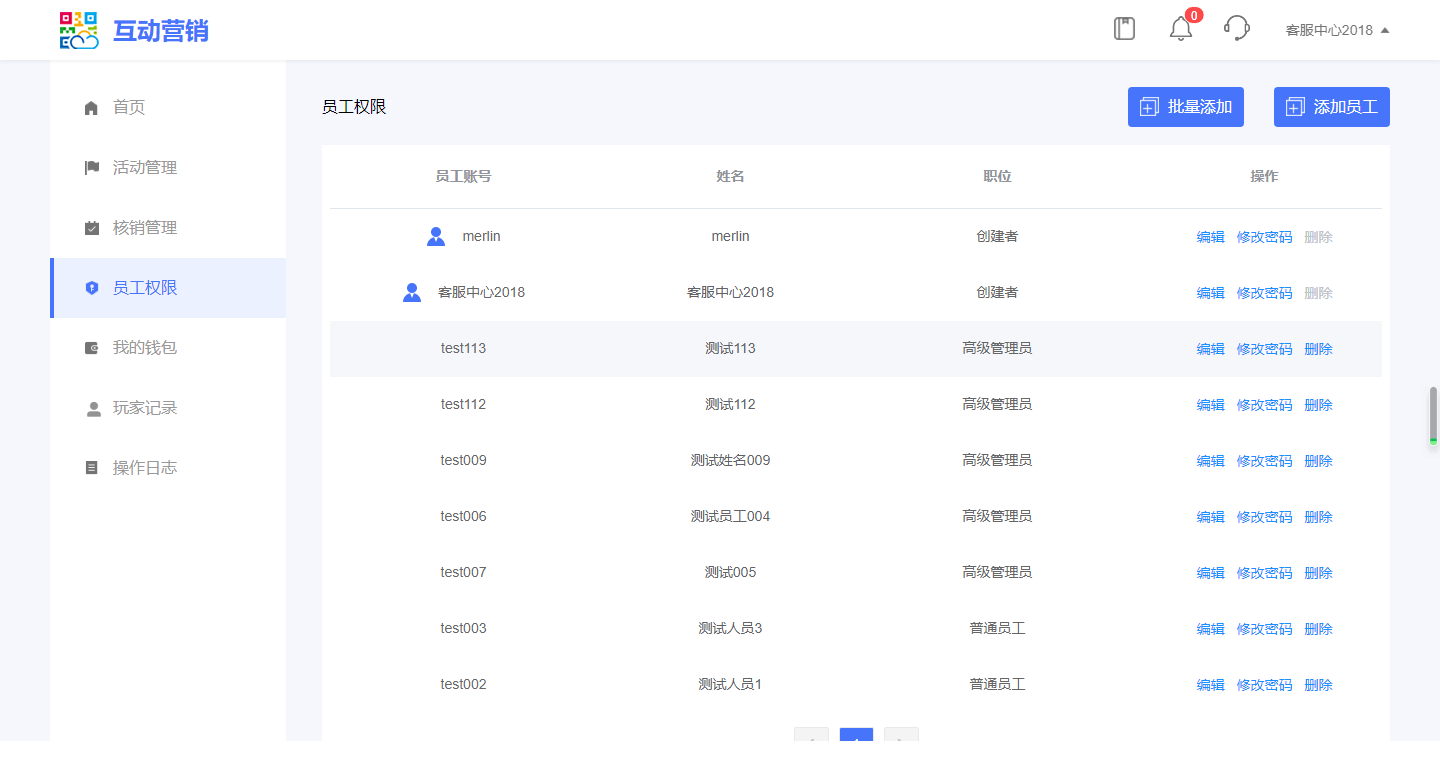This screenshot has width=1440, height=757.
Task: Click the person icon beside 玩家记录
Action: point(93,408)
